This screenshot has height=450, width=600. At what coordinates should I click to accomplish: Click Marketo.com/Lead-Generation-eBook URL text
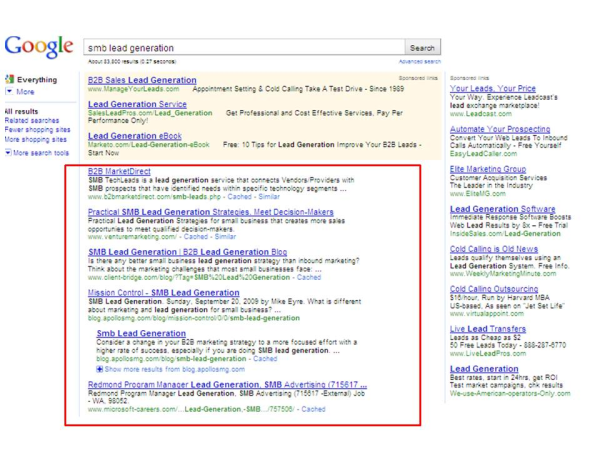click(148, 145)
